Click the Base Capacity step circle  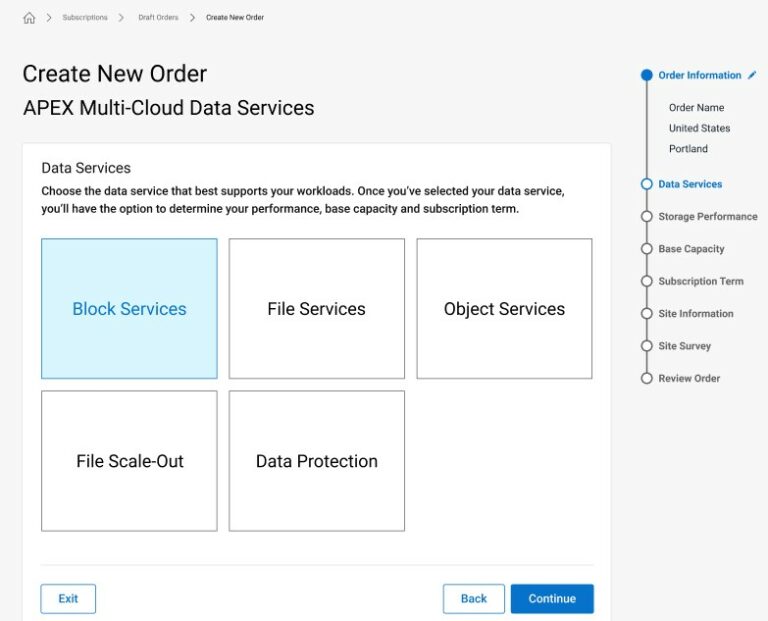click(x=647, y=249)
